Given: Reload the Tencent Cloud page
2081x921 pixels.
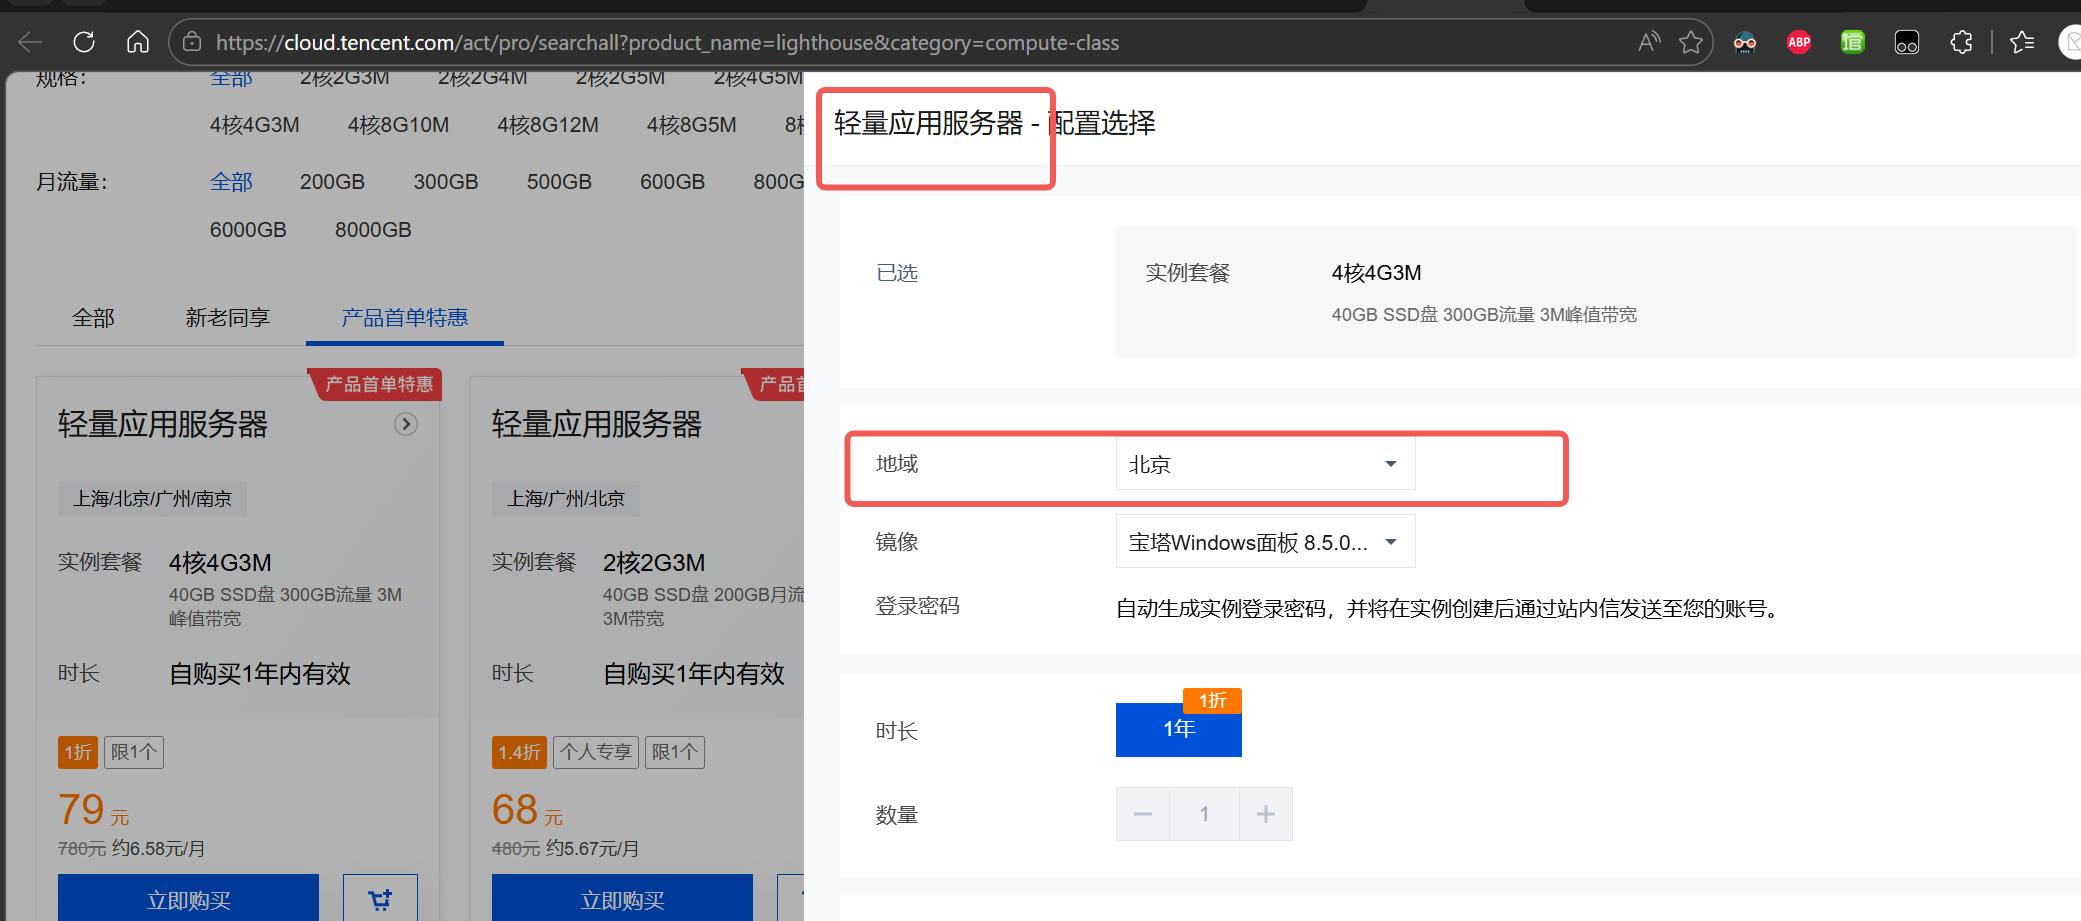Looking at the screenshot, I should [84, 42].
